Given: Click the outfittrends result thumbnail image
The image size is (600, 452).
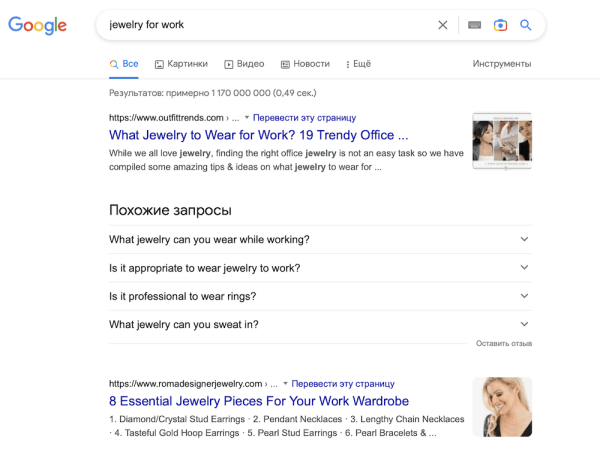Looking at the screenshot, I should click(x=501, y=141).
